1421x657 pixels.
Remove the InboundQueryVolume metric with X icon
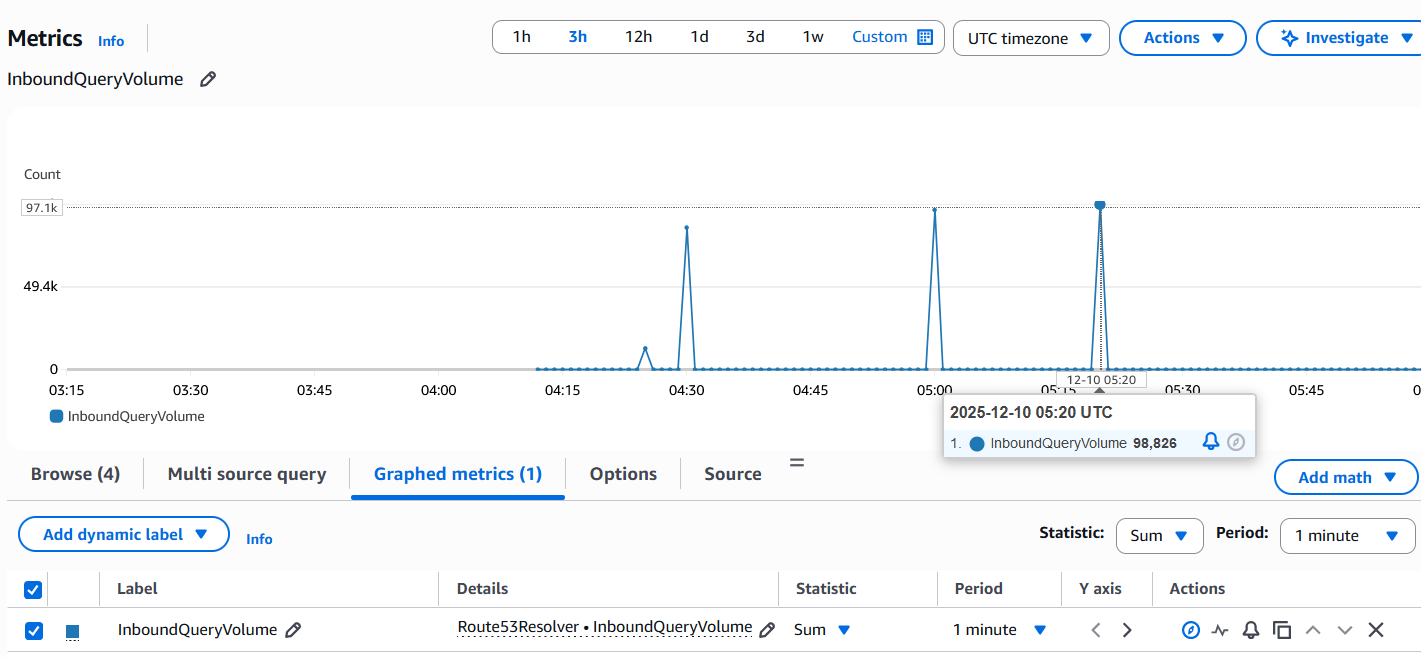1376,630
